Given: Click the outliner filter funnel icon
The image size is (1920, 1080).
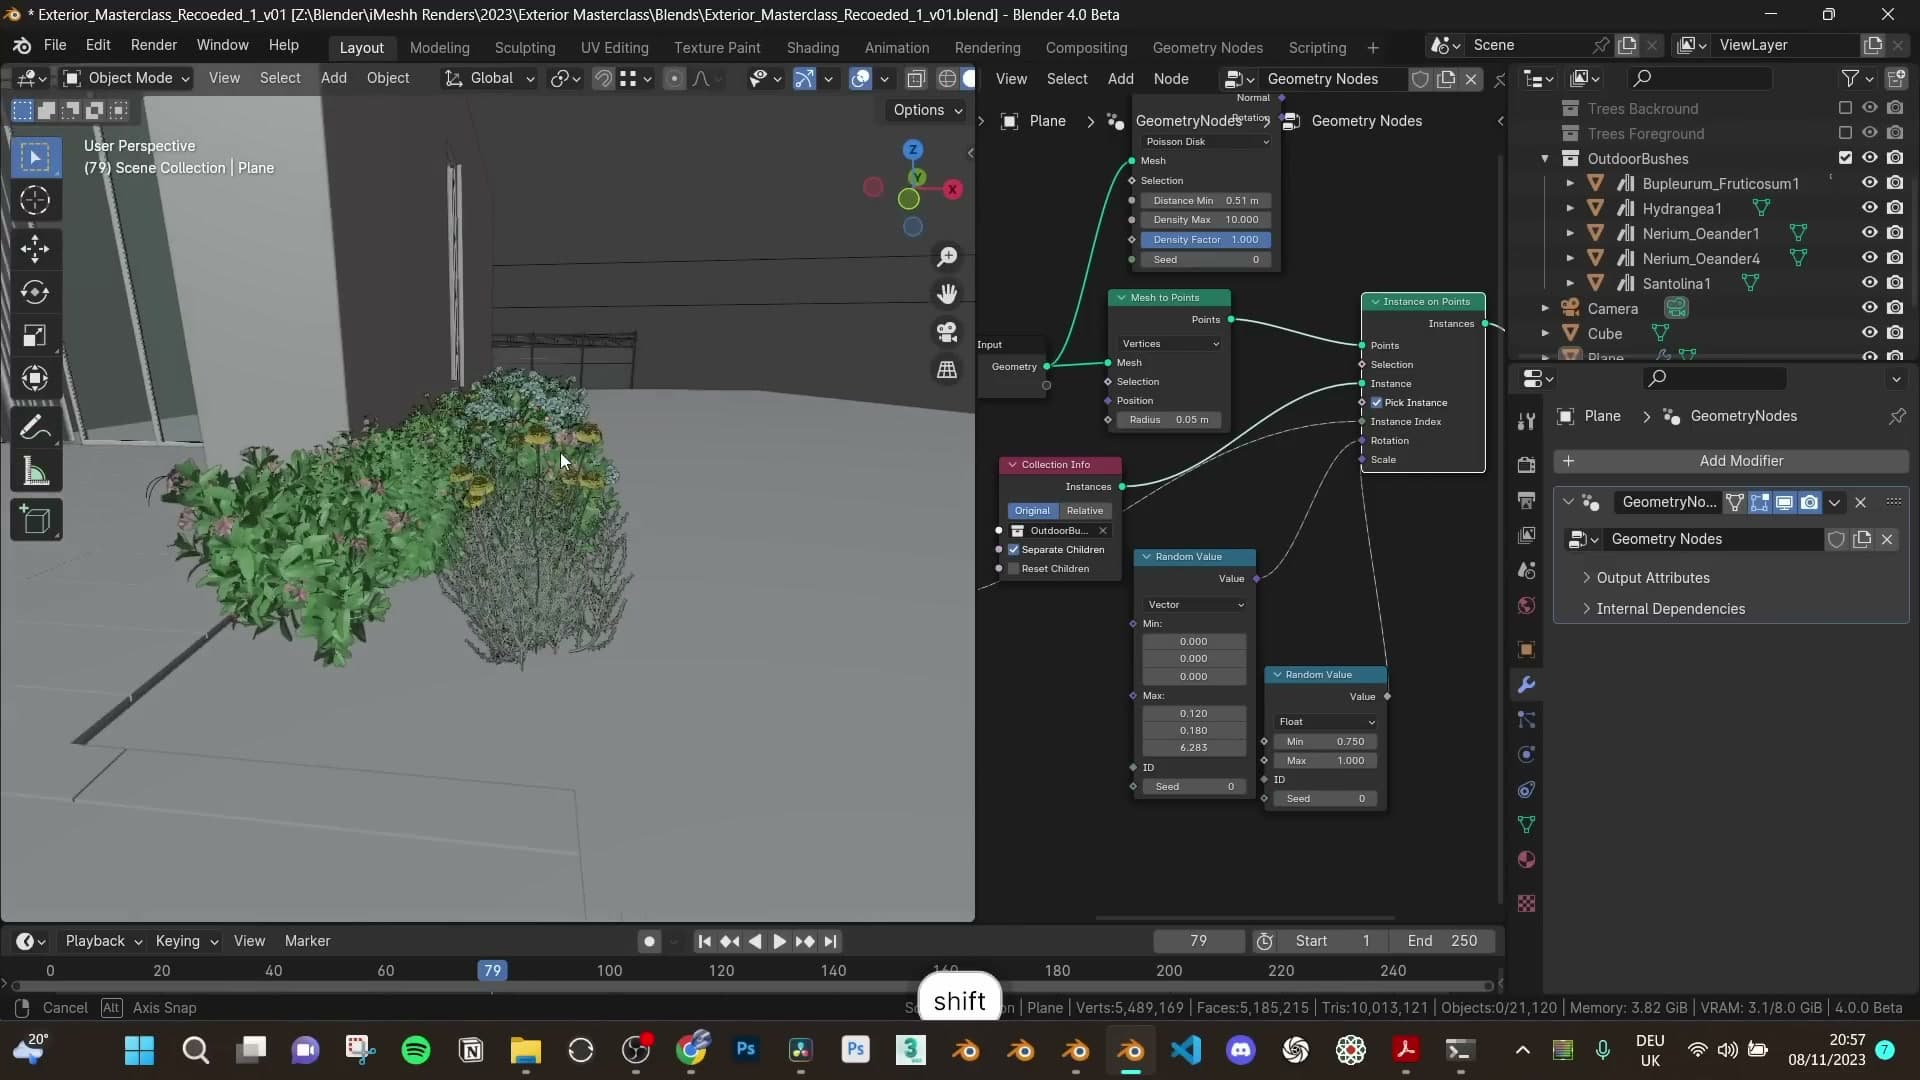Looking at the screenshot, I should point(1850,78).
